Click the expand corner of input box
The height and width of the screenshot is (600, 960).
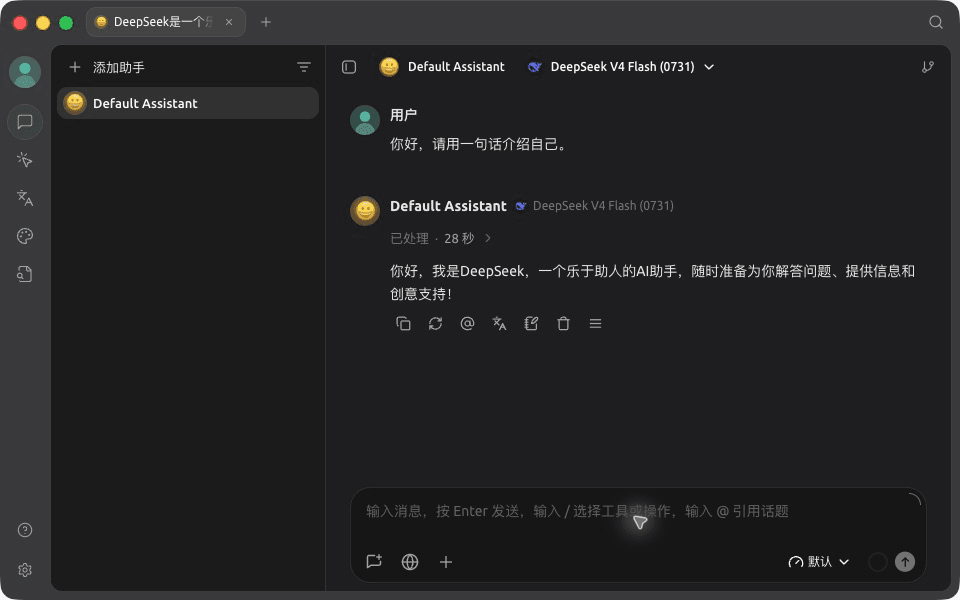point(915,499)
